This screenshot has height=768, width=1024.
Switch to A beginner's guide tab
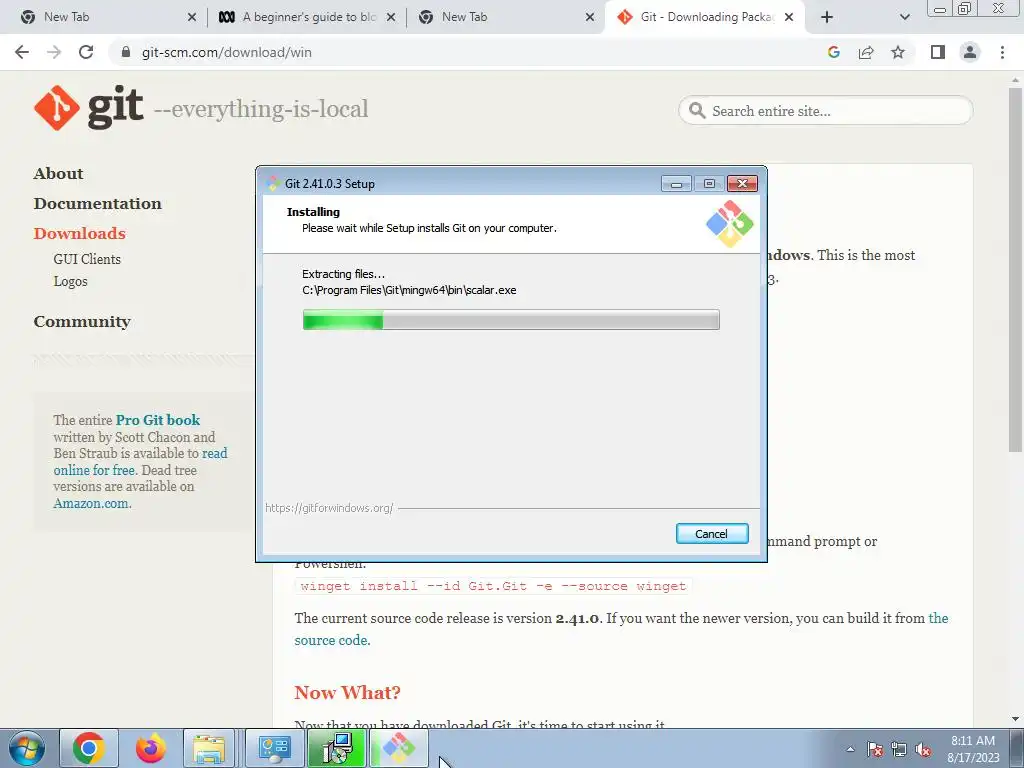307,17
